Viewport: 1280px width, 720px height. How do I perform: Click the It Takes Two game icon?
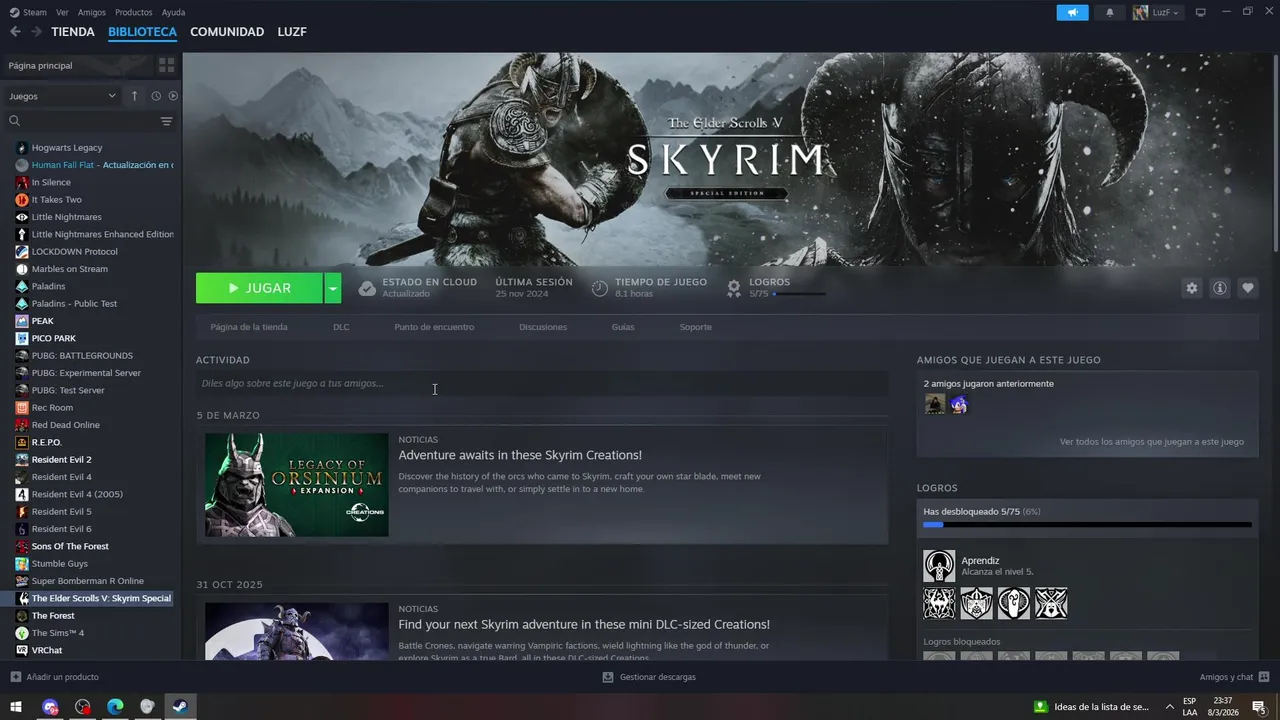pos(22,200)
